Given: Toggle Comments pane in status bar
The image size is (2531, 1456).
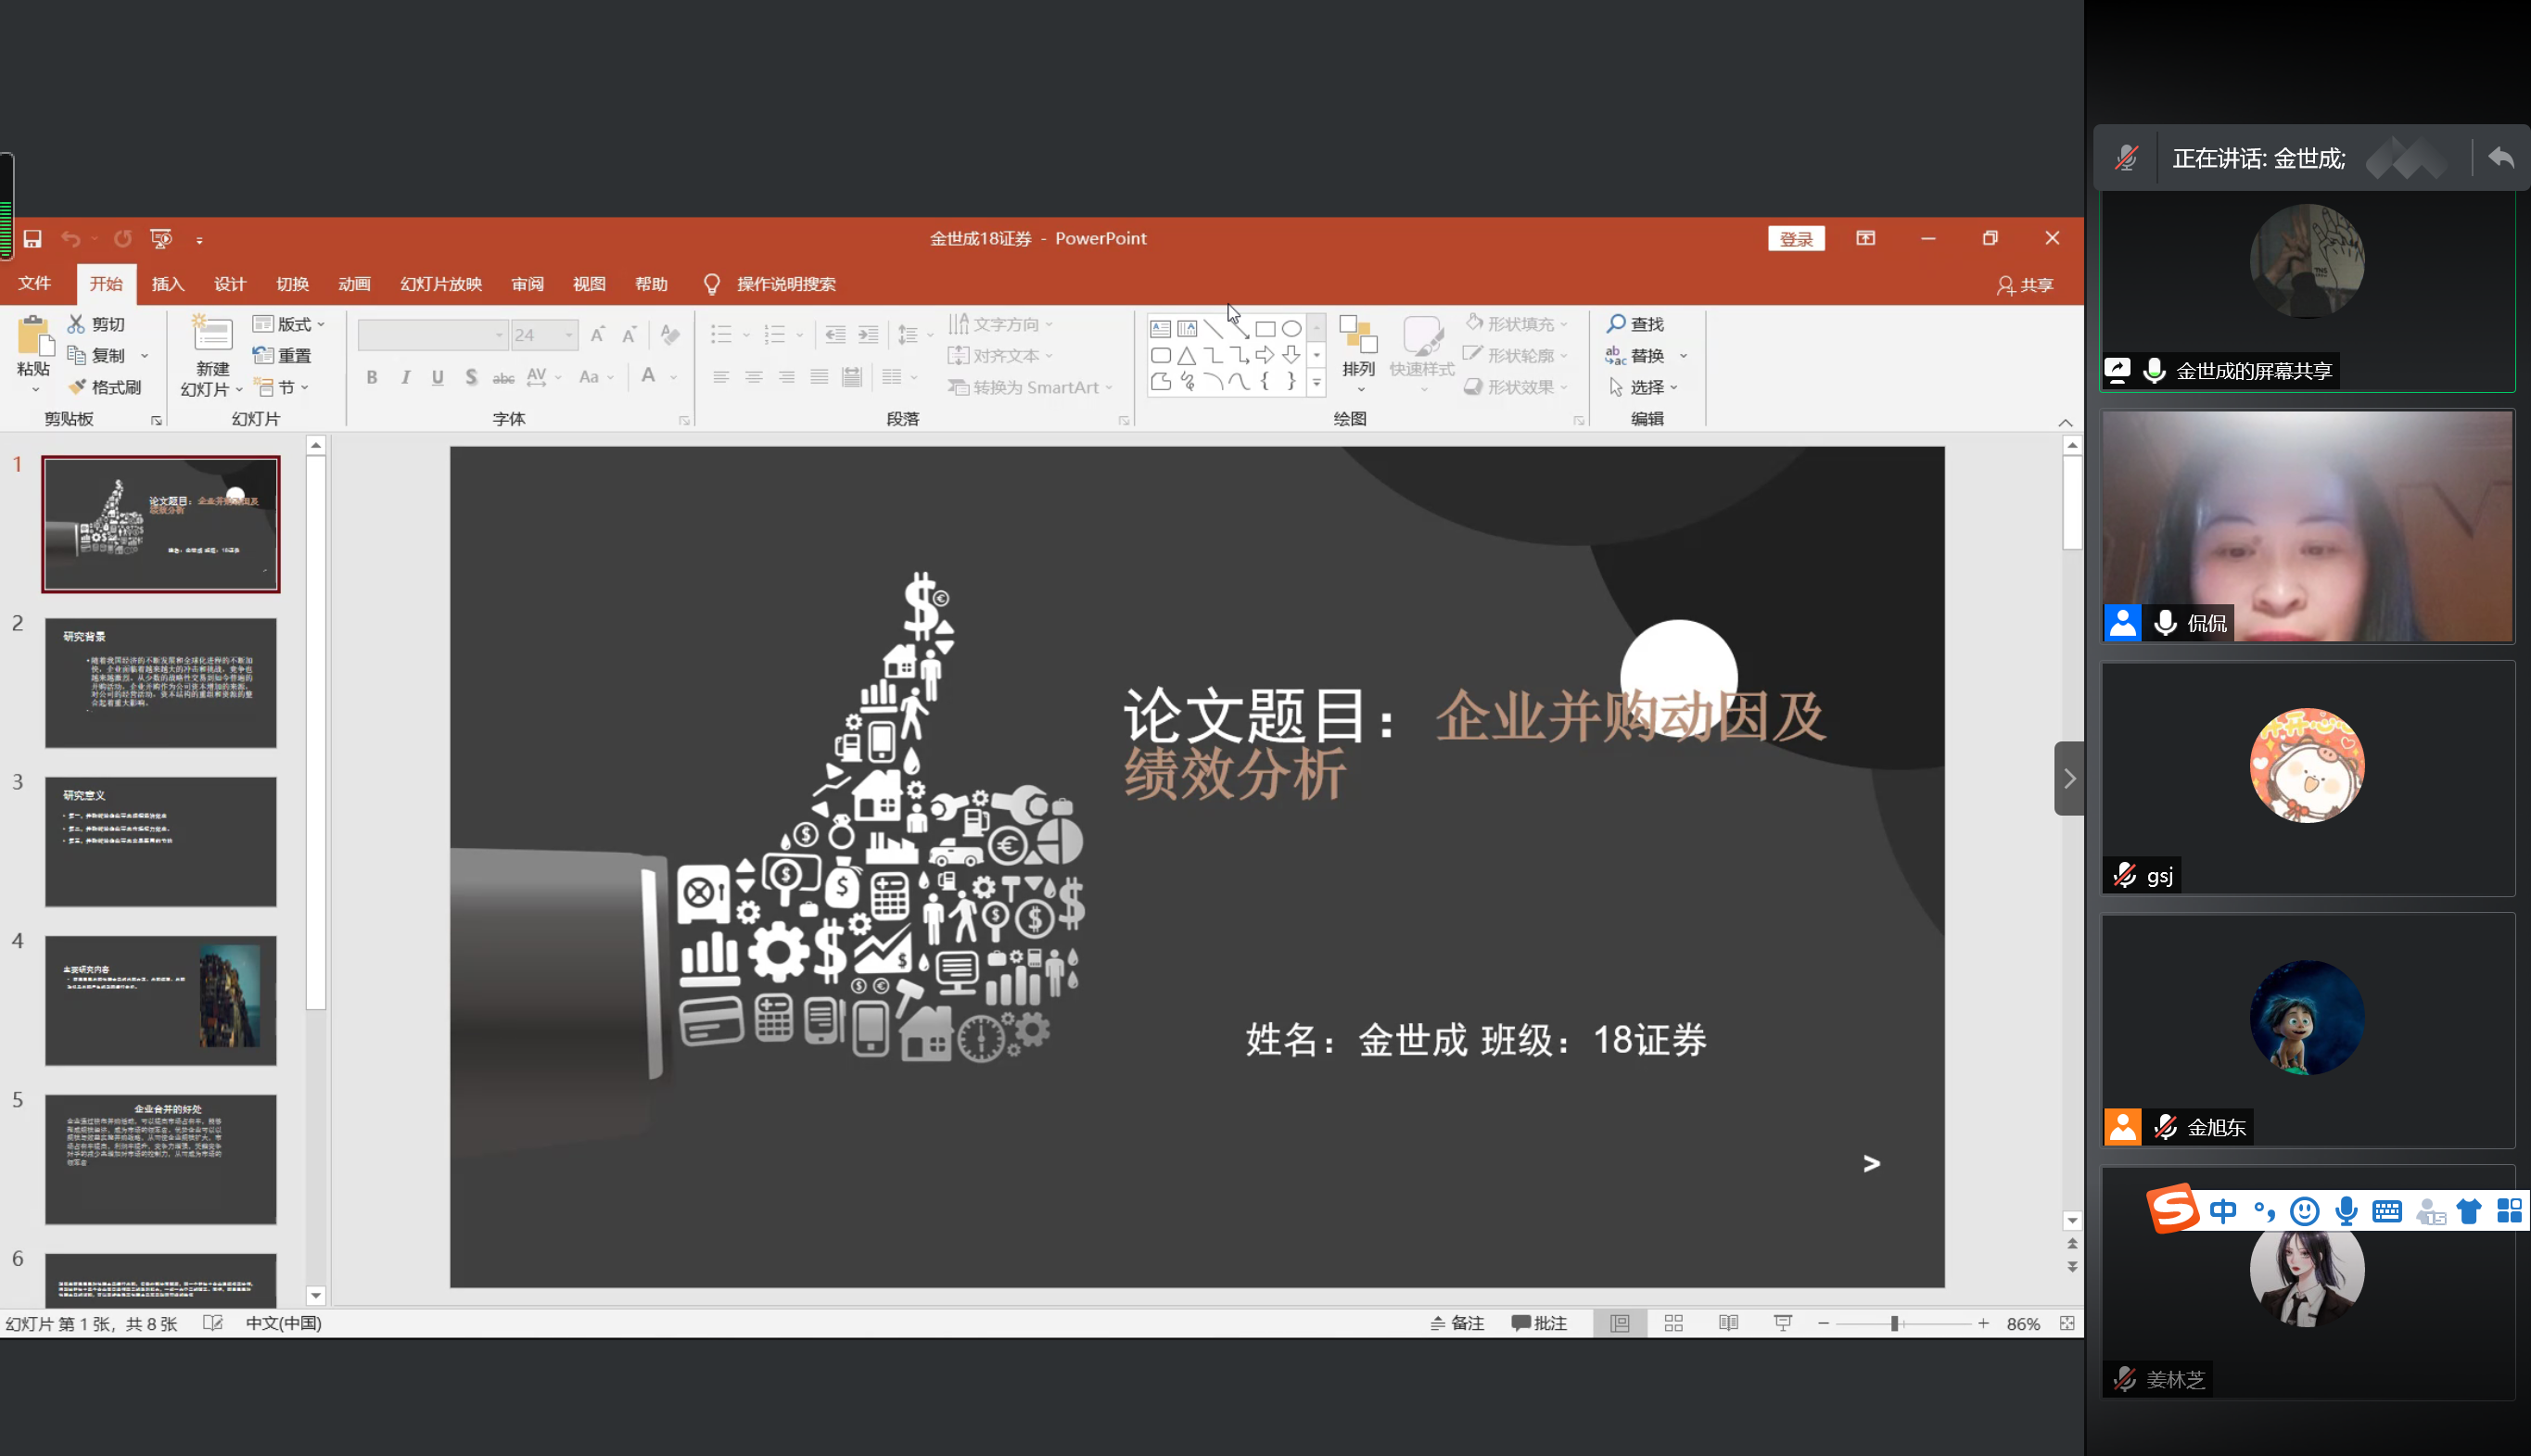Looking at the screenshot, I should [x=1539, y=1323].
